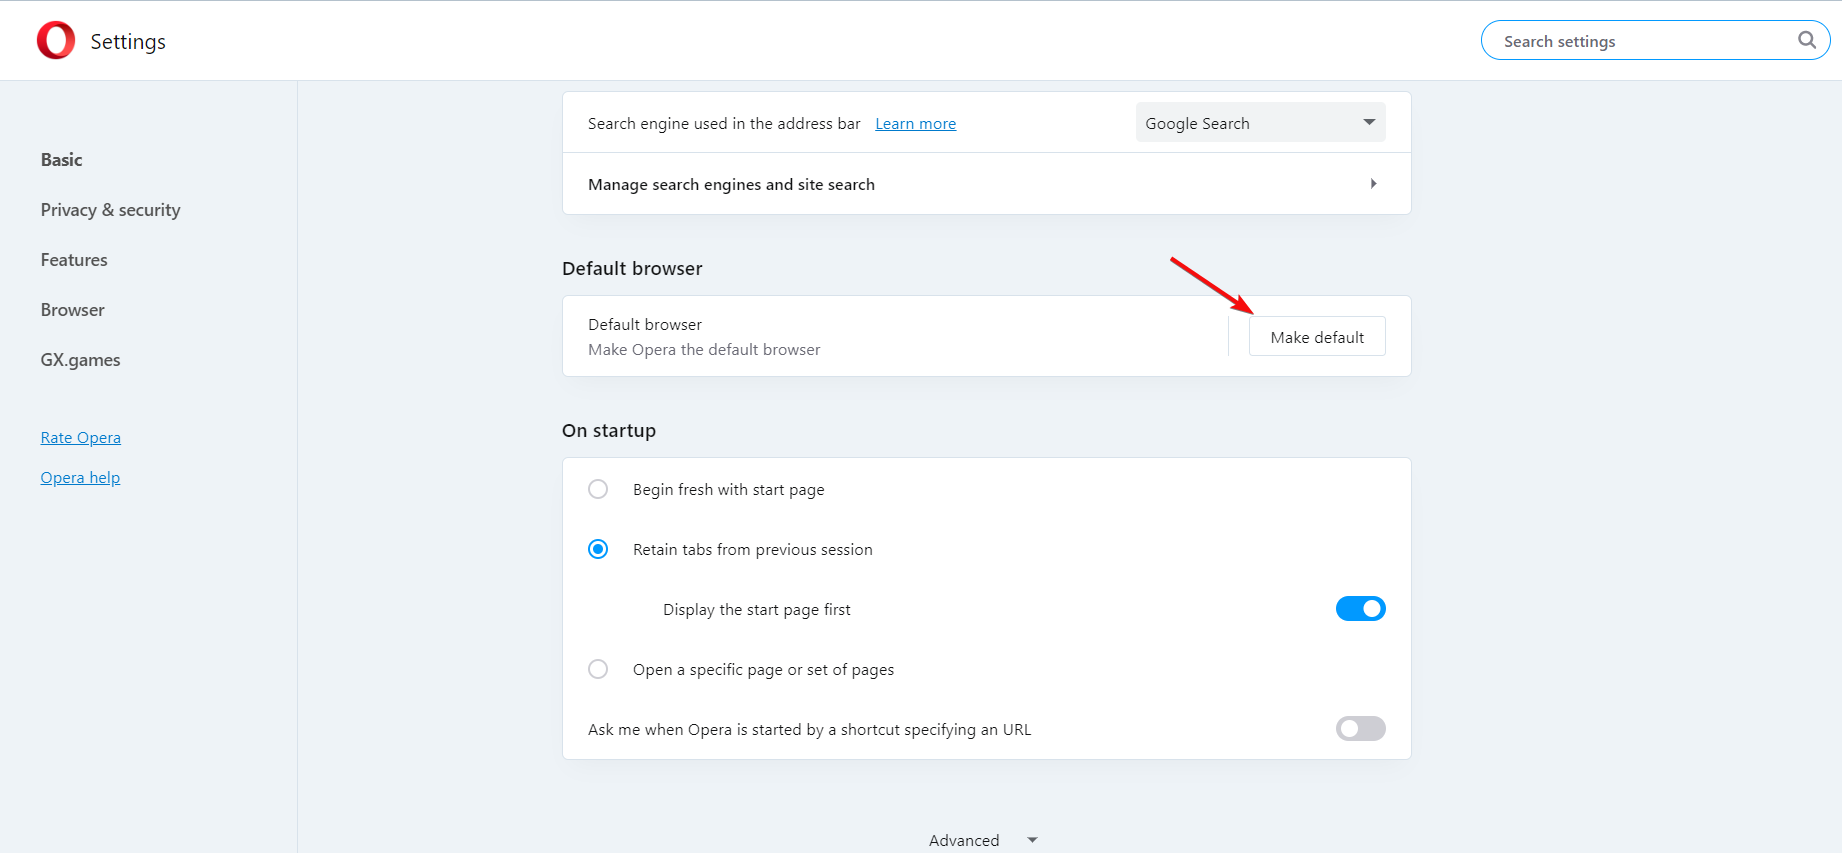The image size is (1842, 853).
Task: Open the Google Search engine dropdown
Action: (1260, 123)
